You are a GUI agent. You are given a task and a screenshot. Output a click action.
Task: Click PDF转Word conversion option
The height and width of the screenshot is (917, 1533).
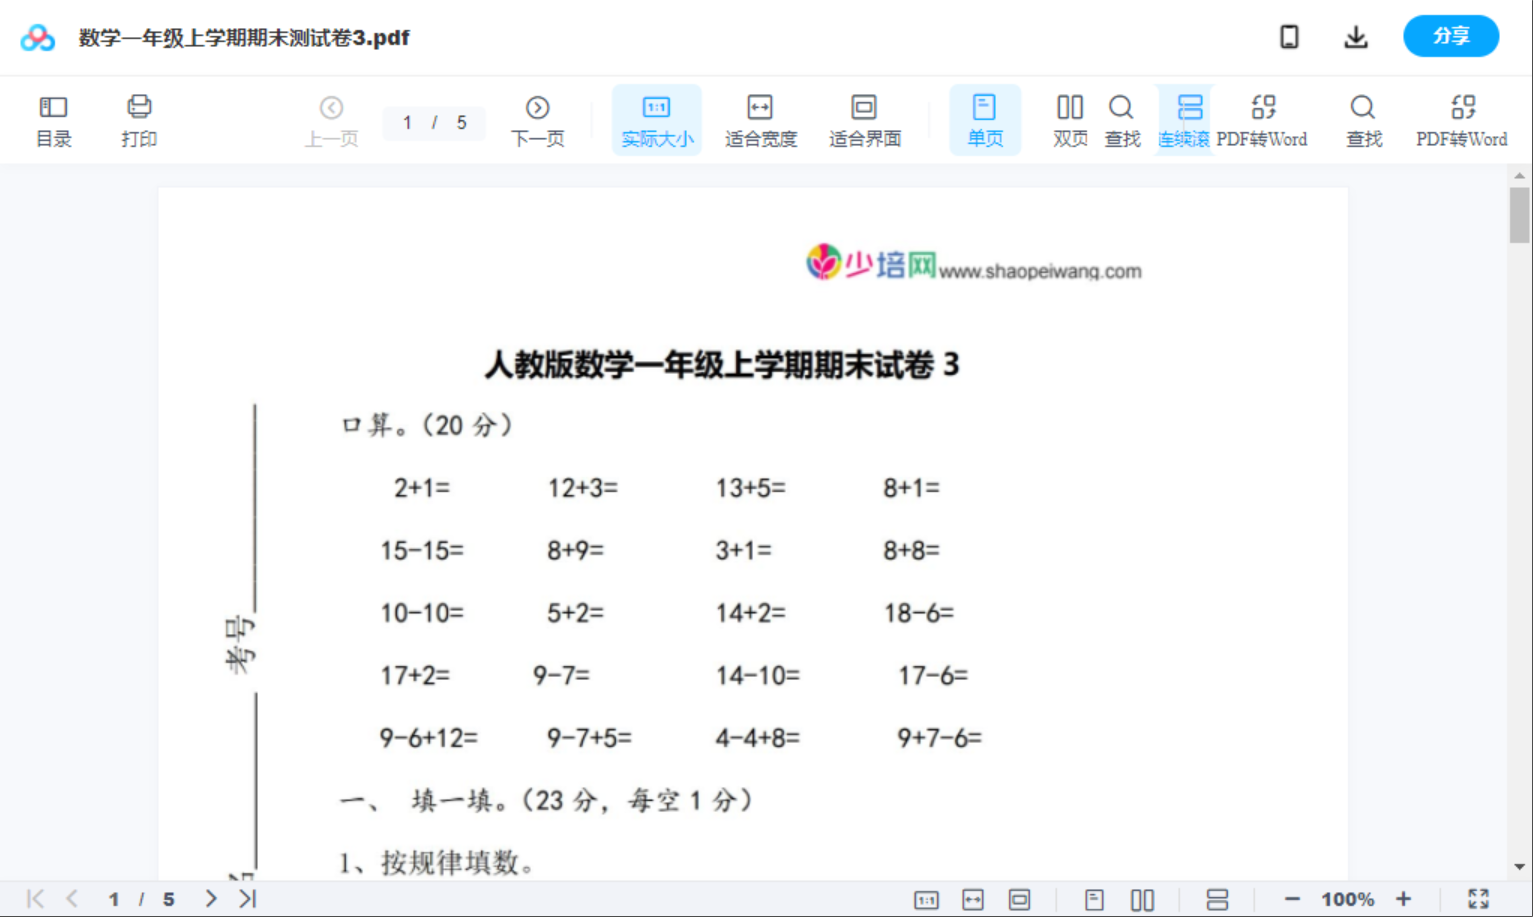1264,118
